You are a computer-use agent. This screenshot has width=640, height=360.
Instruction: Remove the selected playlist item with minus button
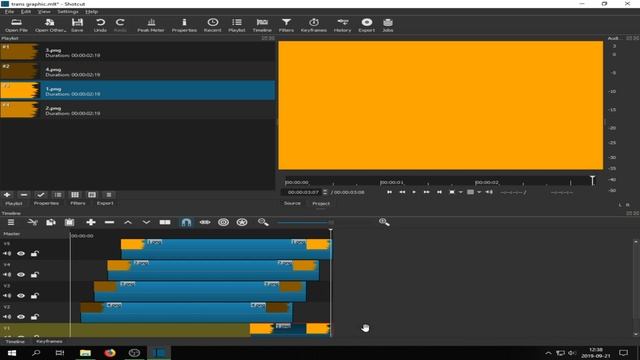(x=24, y=195)
